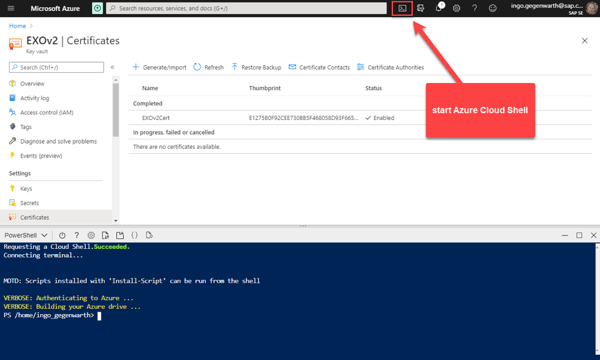The height and width of the screenshot is (360, 600).
Task: Start Azure Cloud Shell from top bar
Action: pyautogui.click(x=402, y=8)
